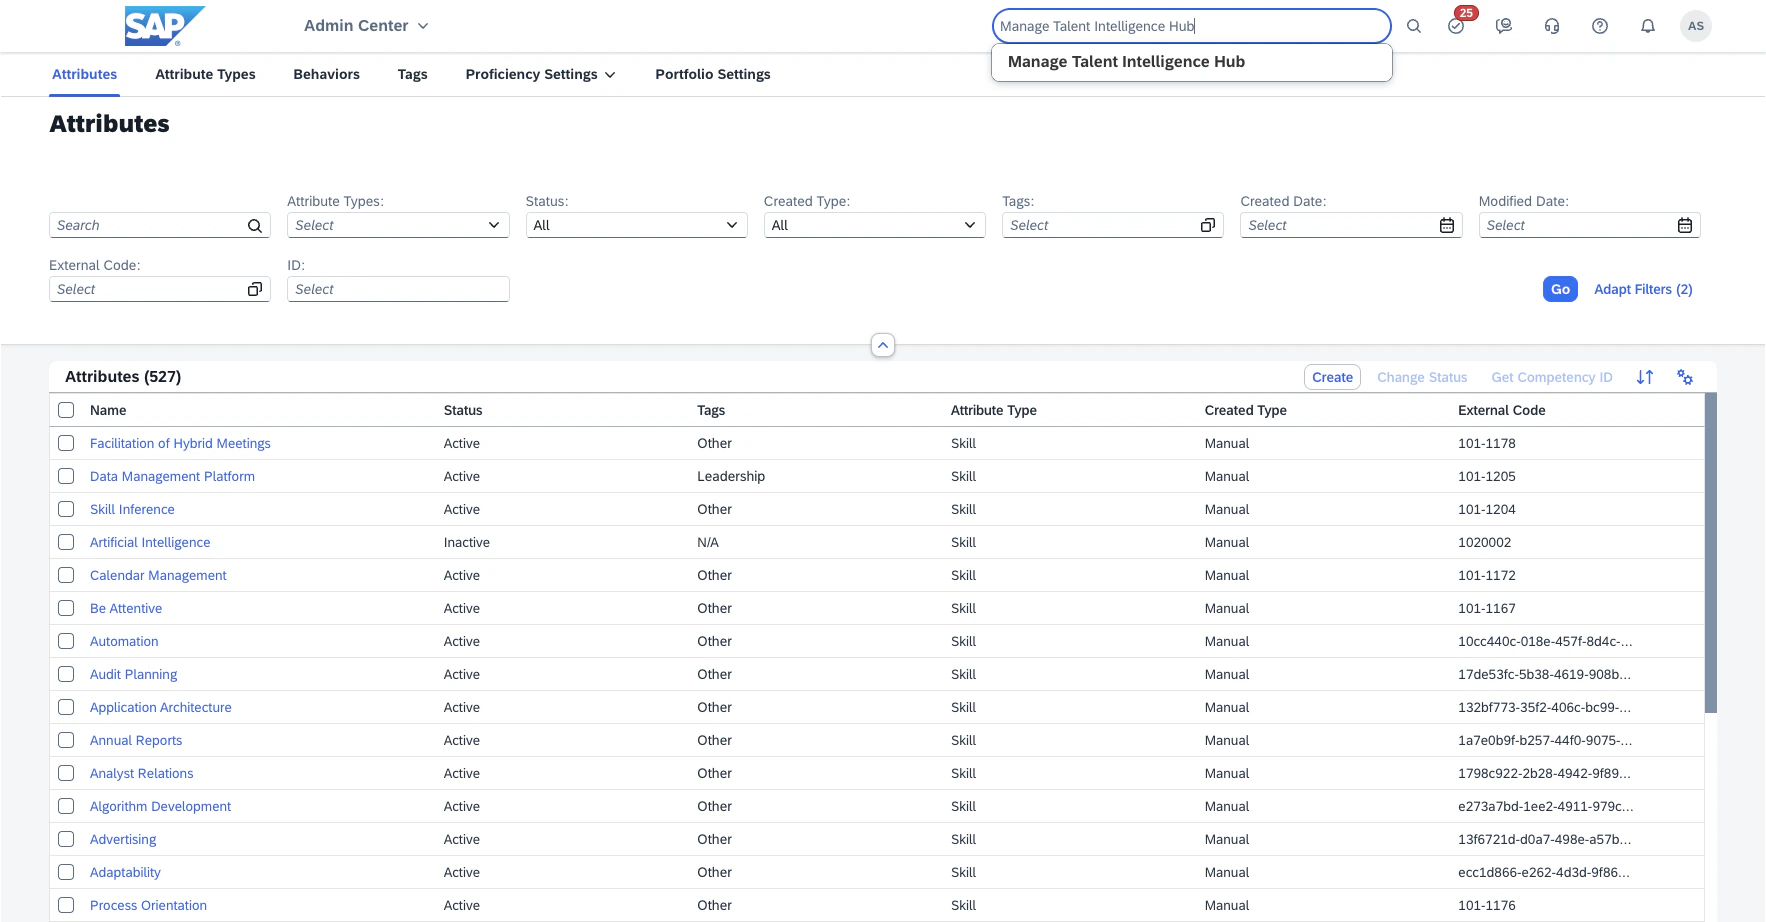Check the Artificial Intelligence row checkbox
The height and width of the screenshot is (922, 1766).
(x=66, y=542)
